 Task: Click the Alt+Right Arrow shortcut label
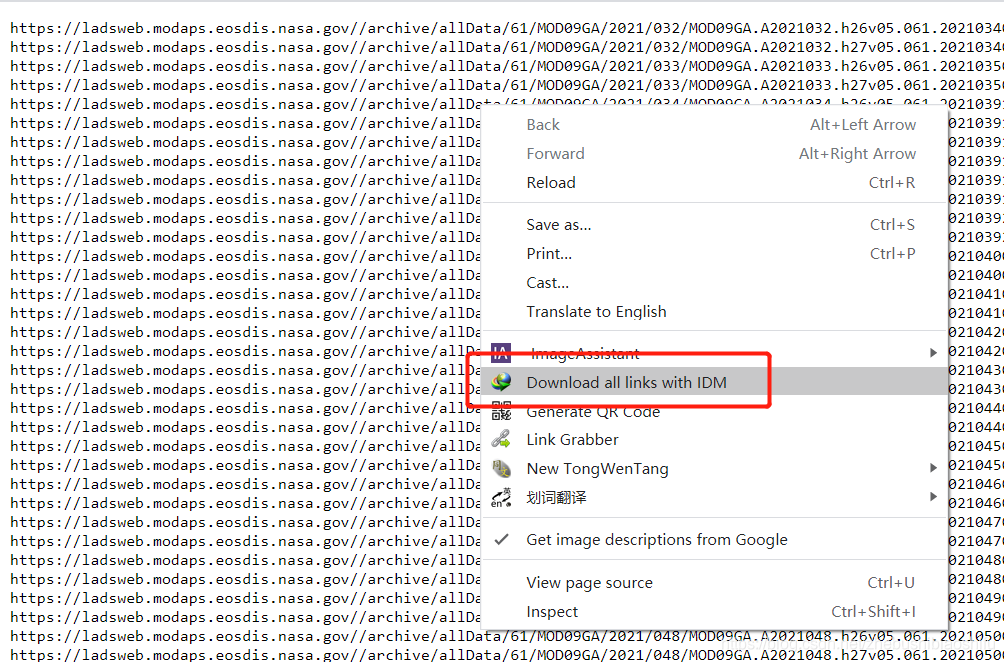[857, 154]
